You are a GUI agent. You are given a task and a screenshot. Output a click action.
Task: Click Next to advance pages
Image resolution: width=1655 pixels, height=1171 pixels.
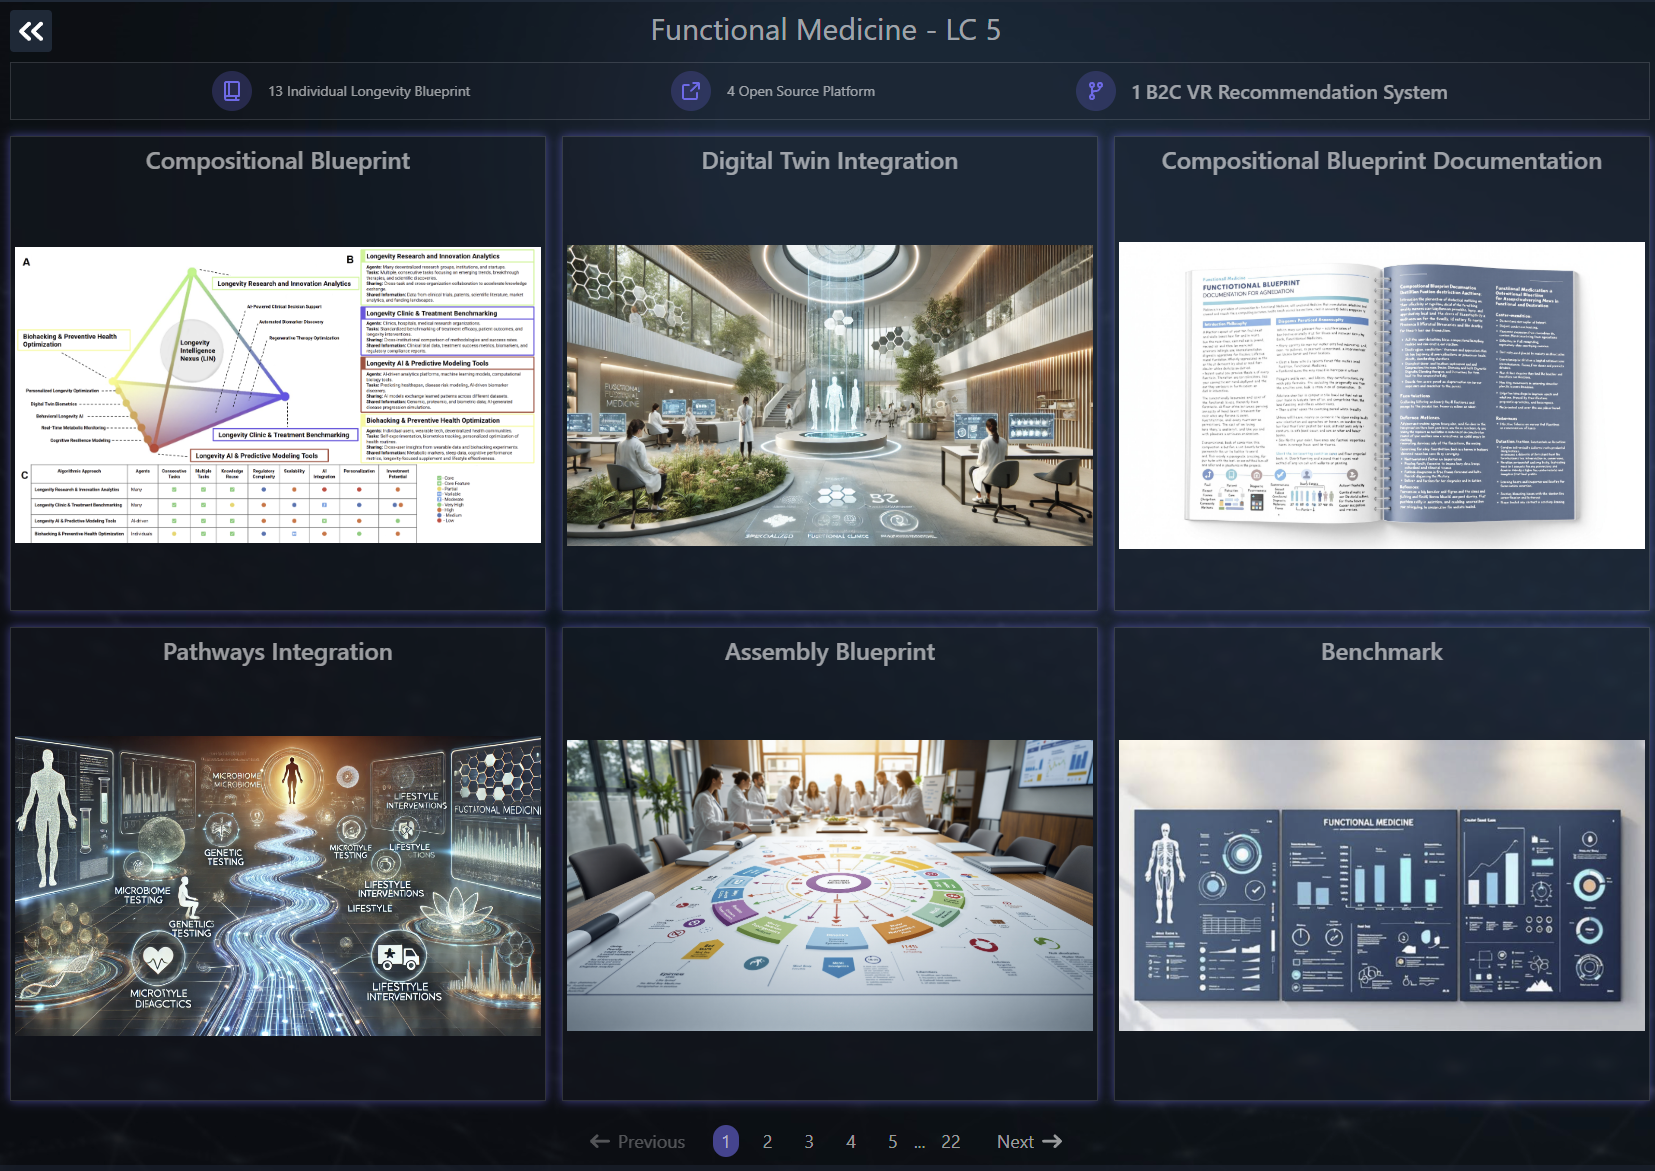pyautogui.click(x=1029, y=1142)
